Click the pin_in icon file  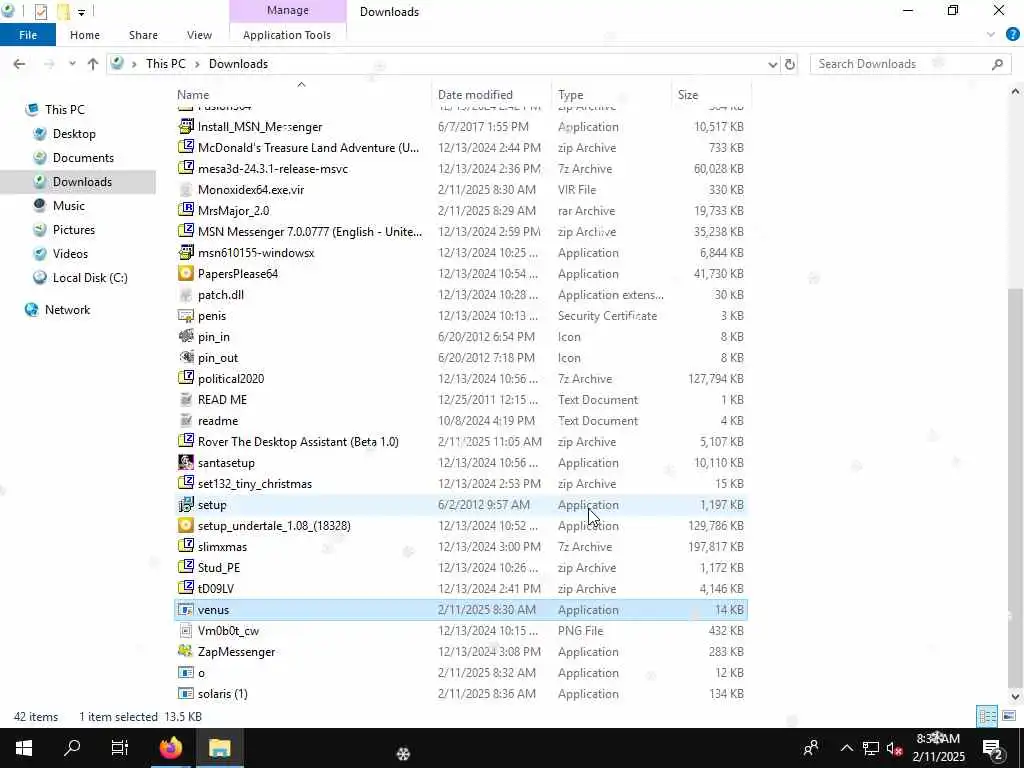point(186,336)
